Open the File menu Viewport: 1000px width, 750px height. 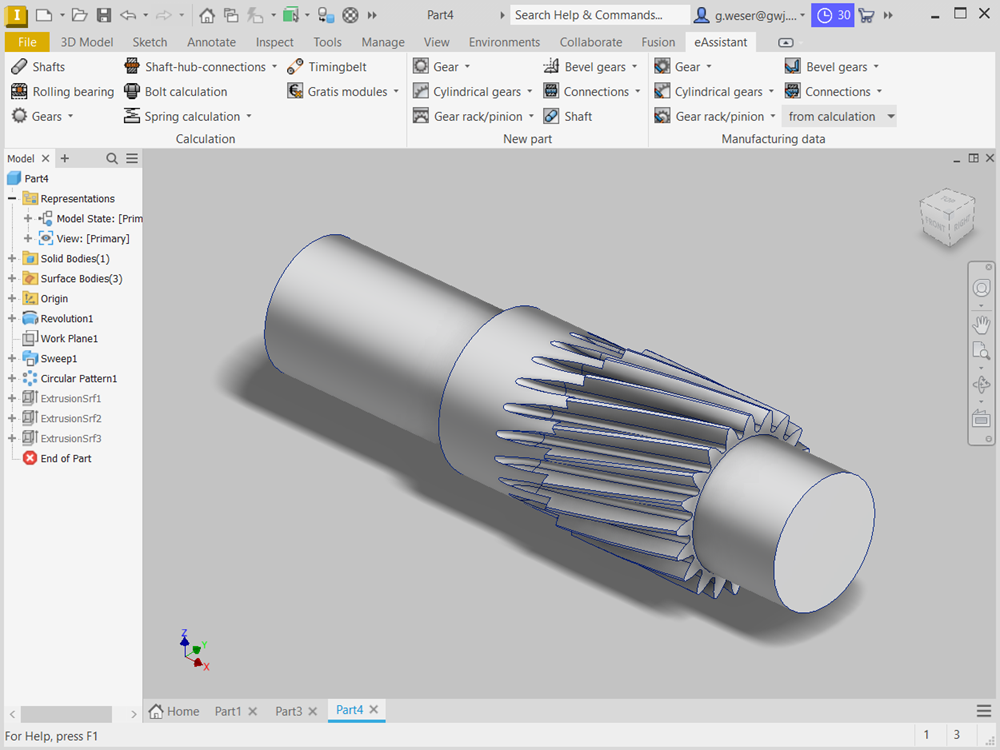[x=27, y=42]
